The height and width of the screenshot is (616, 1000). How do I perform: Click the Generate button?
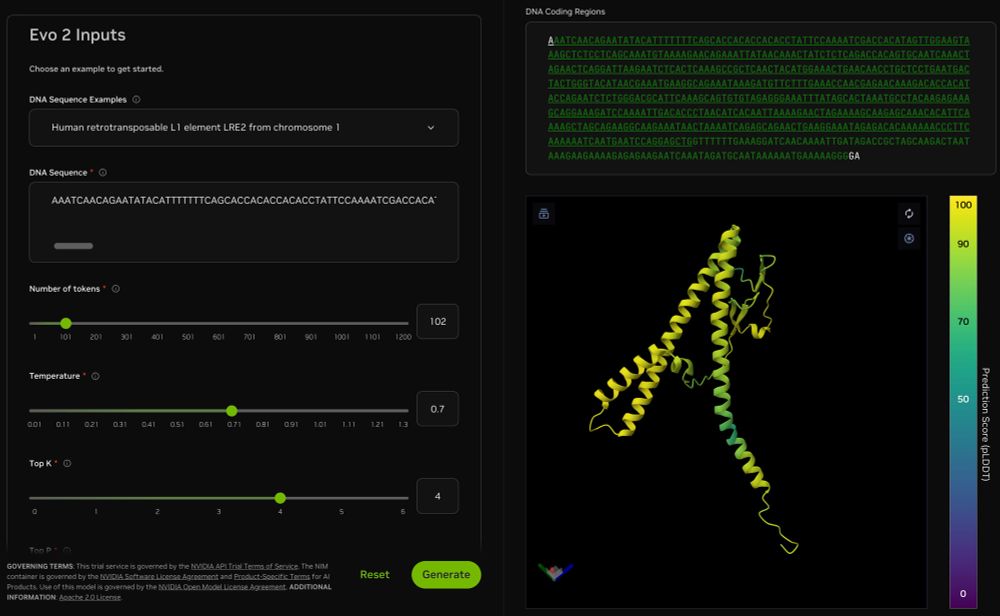tap(446, 575)
